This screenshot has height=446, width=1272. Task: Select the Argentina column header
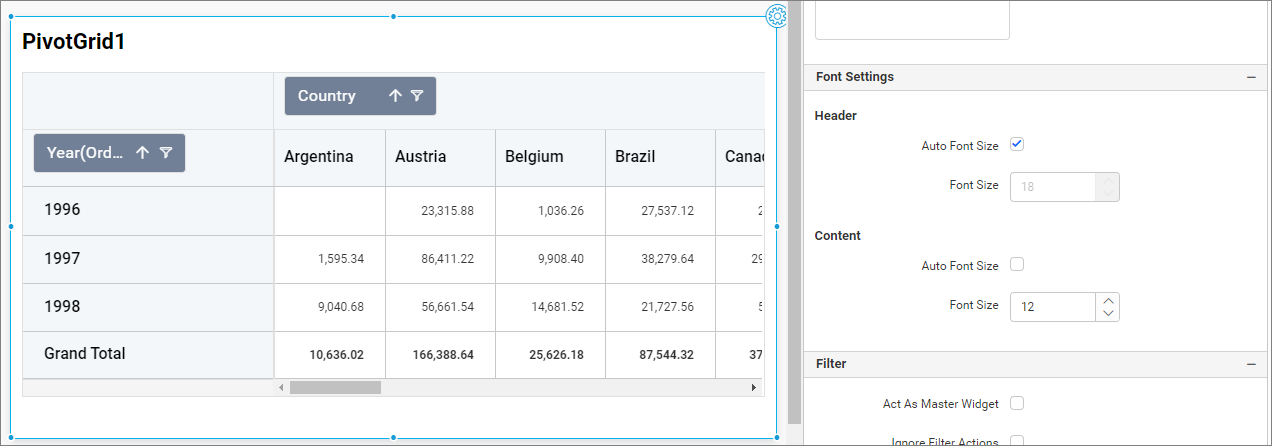pyautogui.click(x=330, y=157)
